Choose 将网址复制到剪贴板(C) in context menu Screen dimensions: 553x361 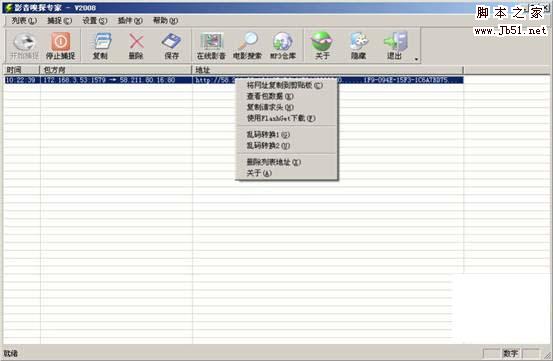coord(286,85)
